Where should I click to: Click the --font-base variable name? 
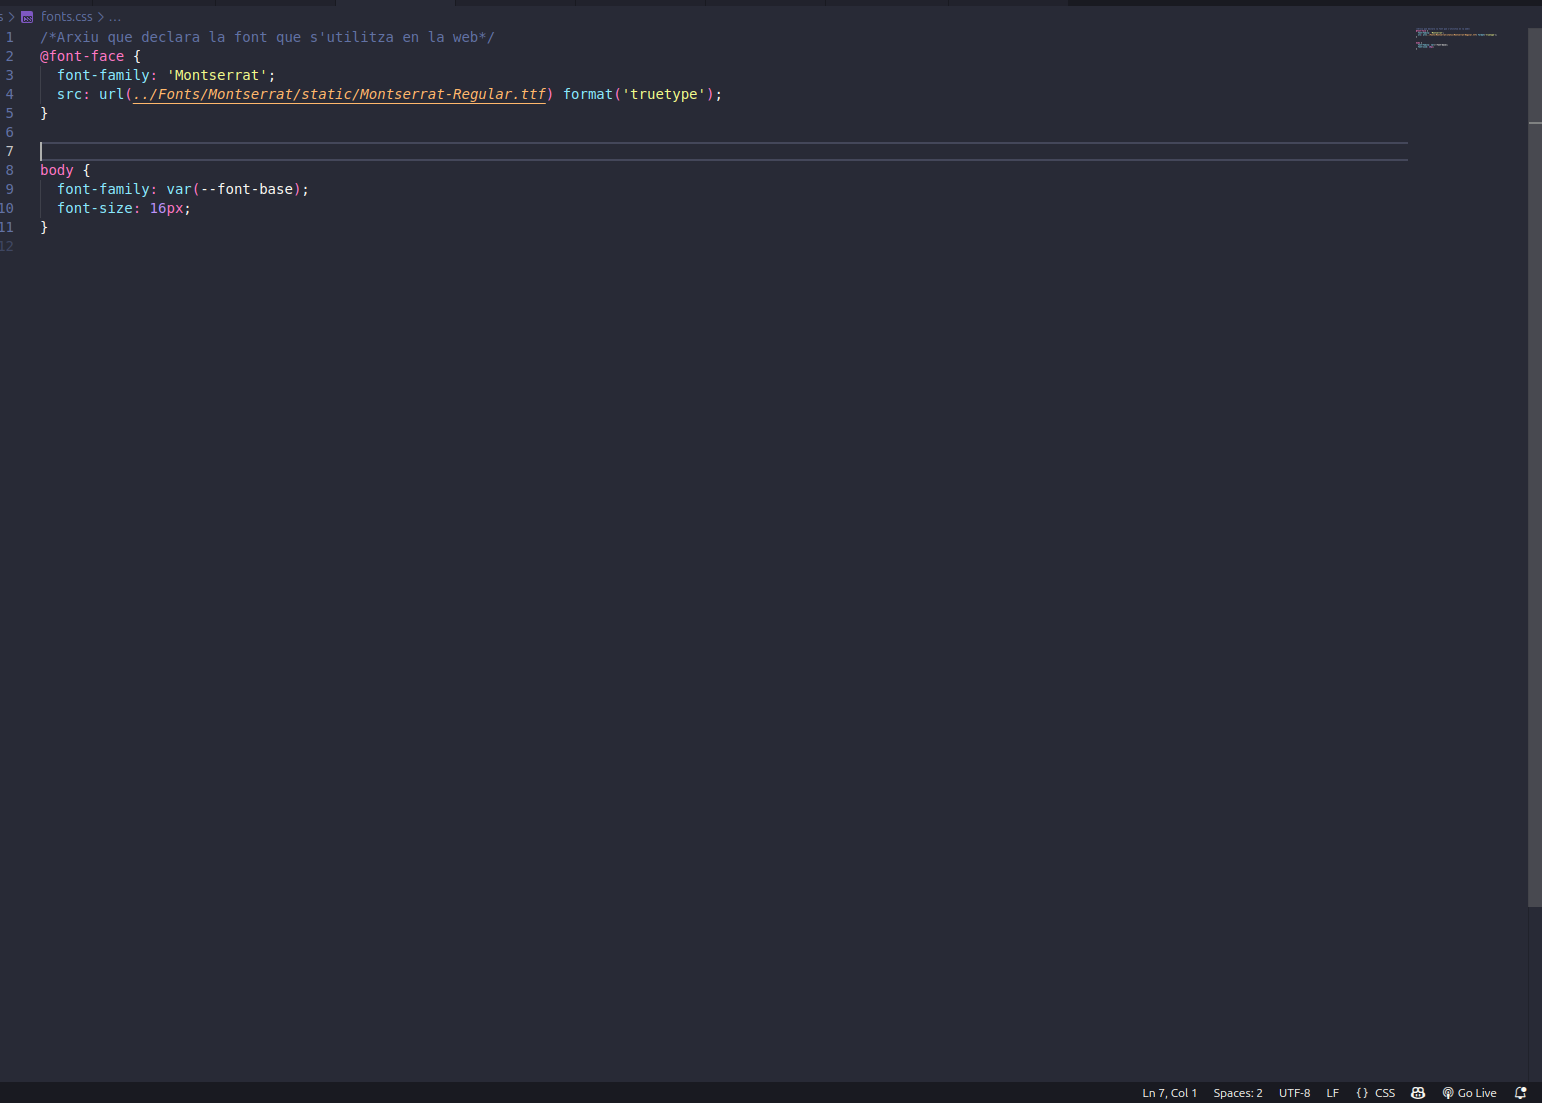tap(247, 189)
